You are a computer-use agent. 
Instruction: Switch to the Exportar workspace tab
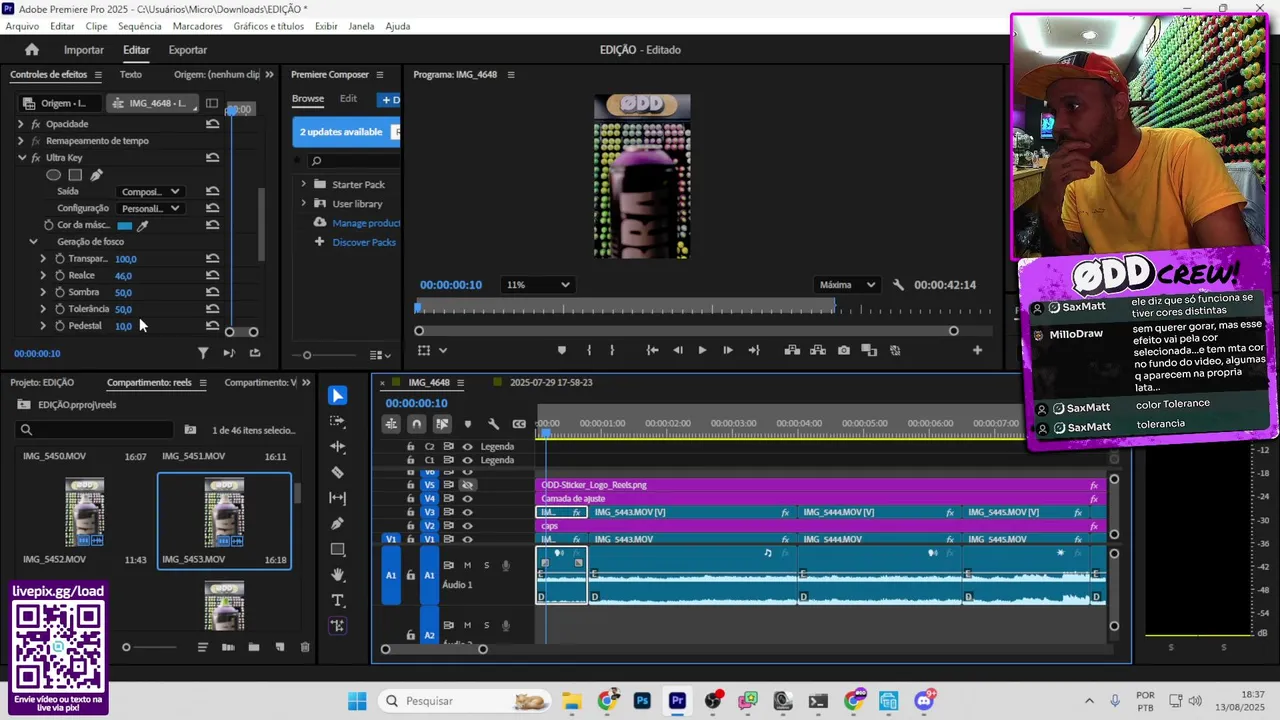pos(187,50)
